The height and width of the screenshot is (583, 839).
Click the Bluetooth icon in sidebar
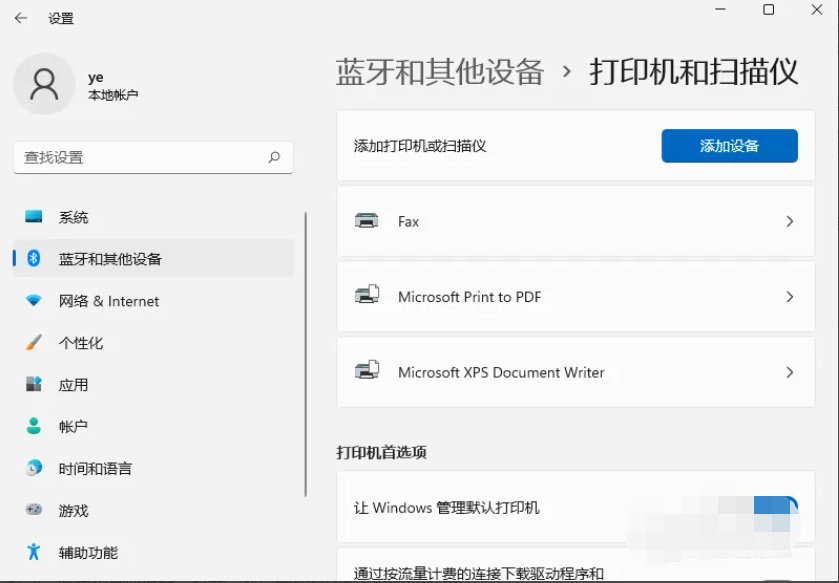(x=34, y=259)
